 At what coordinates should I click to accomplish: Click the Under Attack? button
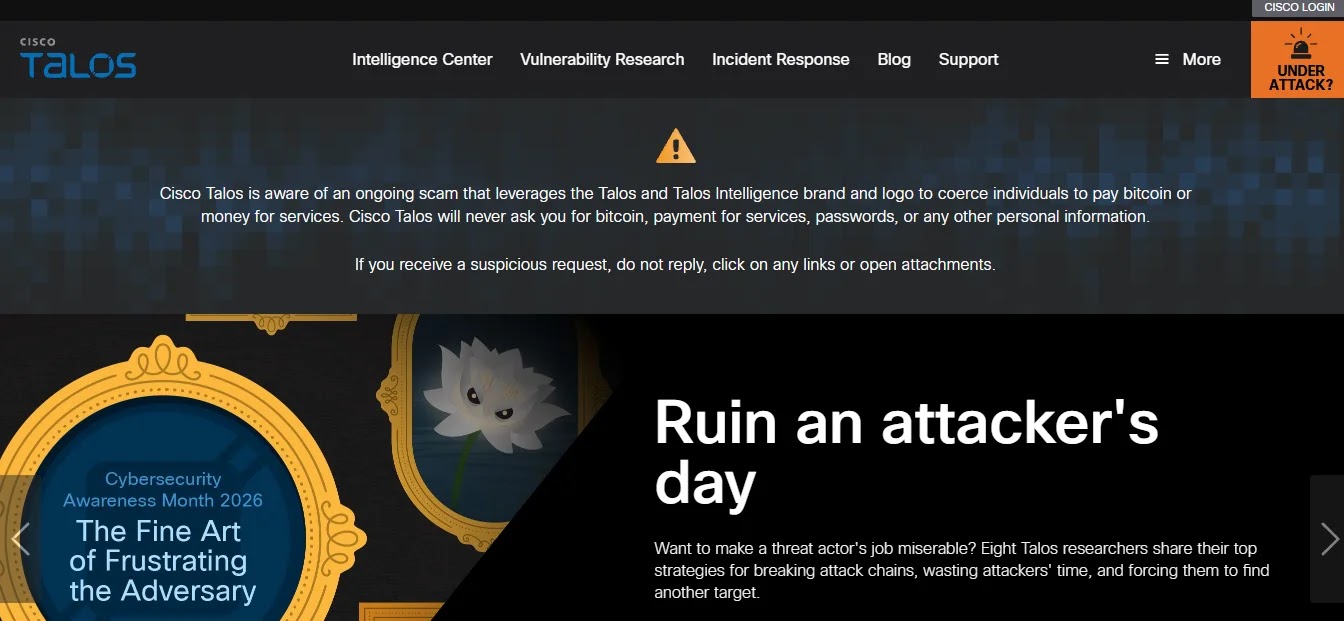pos(1298,60)
